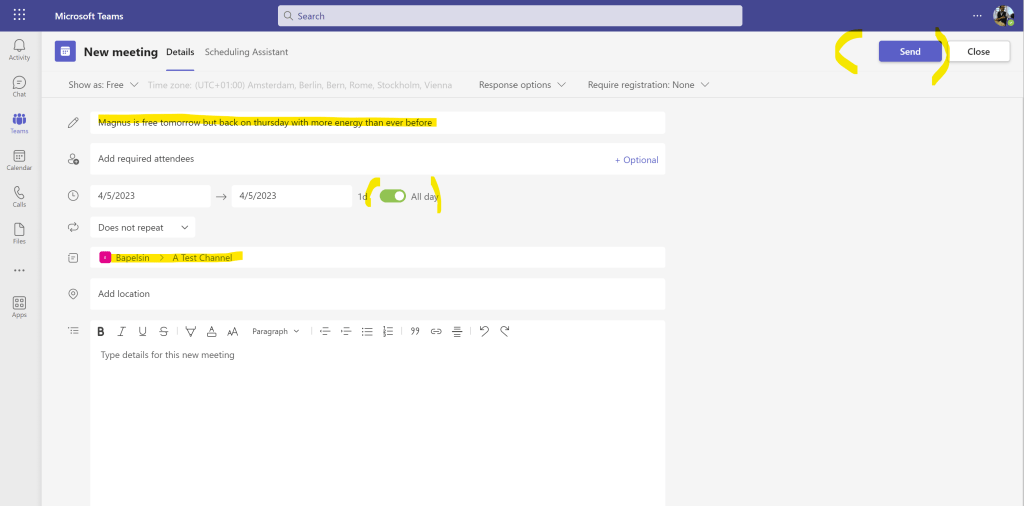The image size is (1024, 506).
Task: Switch to the Scheduling Assistant tab
Action: coord(246,52)
